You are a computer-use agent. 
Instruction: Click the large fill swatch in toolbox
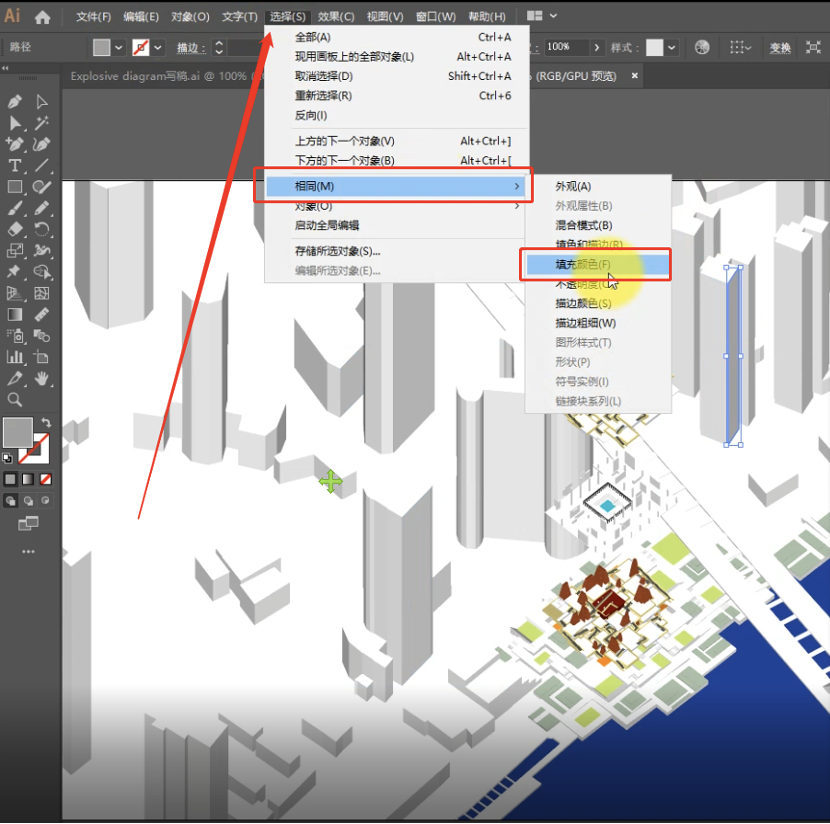tap(18, 433)
